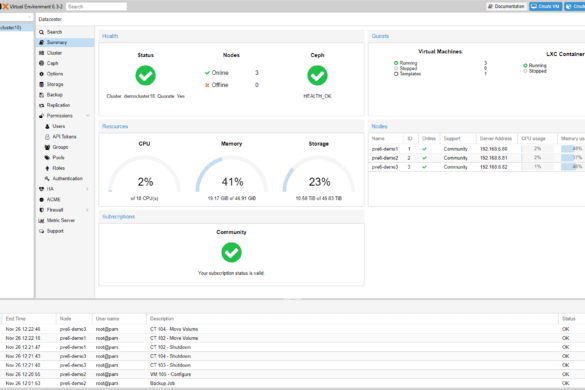This screenshot has width=585, height=390.
Task: Click the top Search input field
Action: tap(96, 6)
